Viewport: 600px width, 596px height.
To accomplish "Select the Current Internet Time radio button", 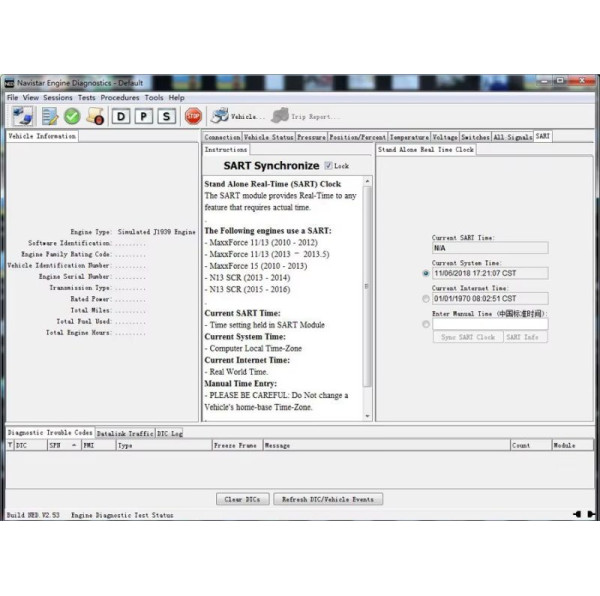I will pos(426,298).
